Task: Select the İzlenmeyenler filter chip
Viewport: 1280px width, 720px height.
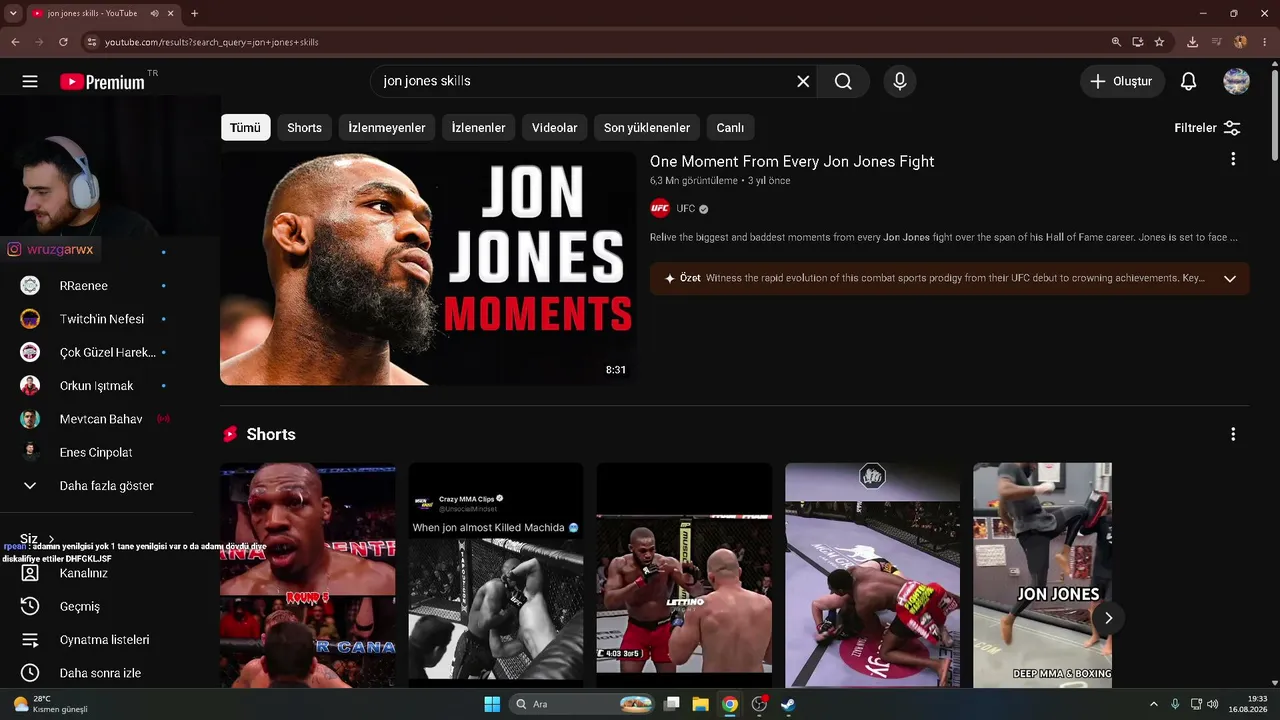Action: click(x=387, y=128)
